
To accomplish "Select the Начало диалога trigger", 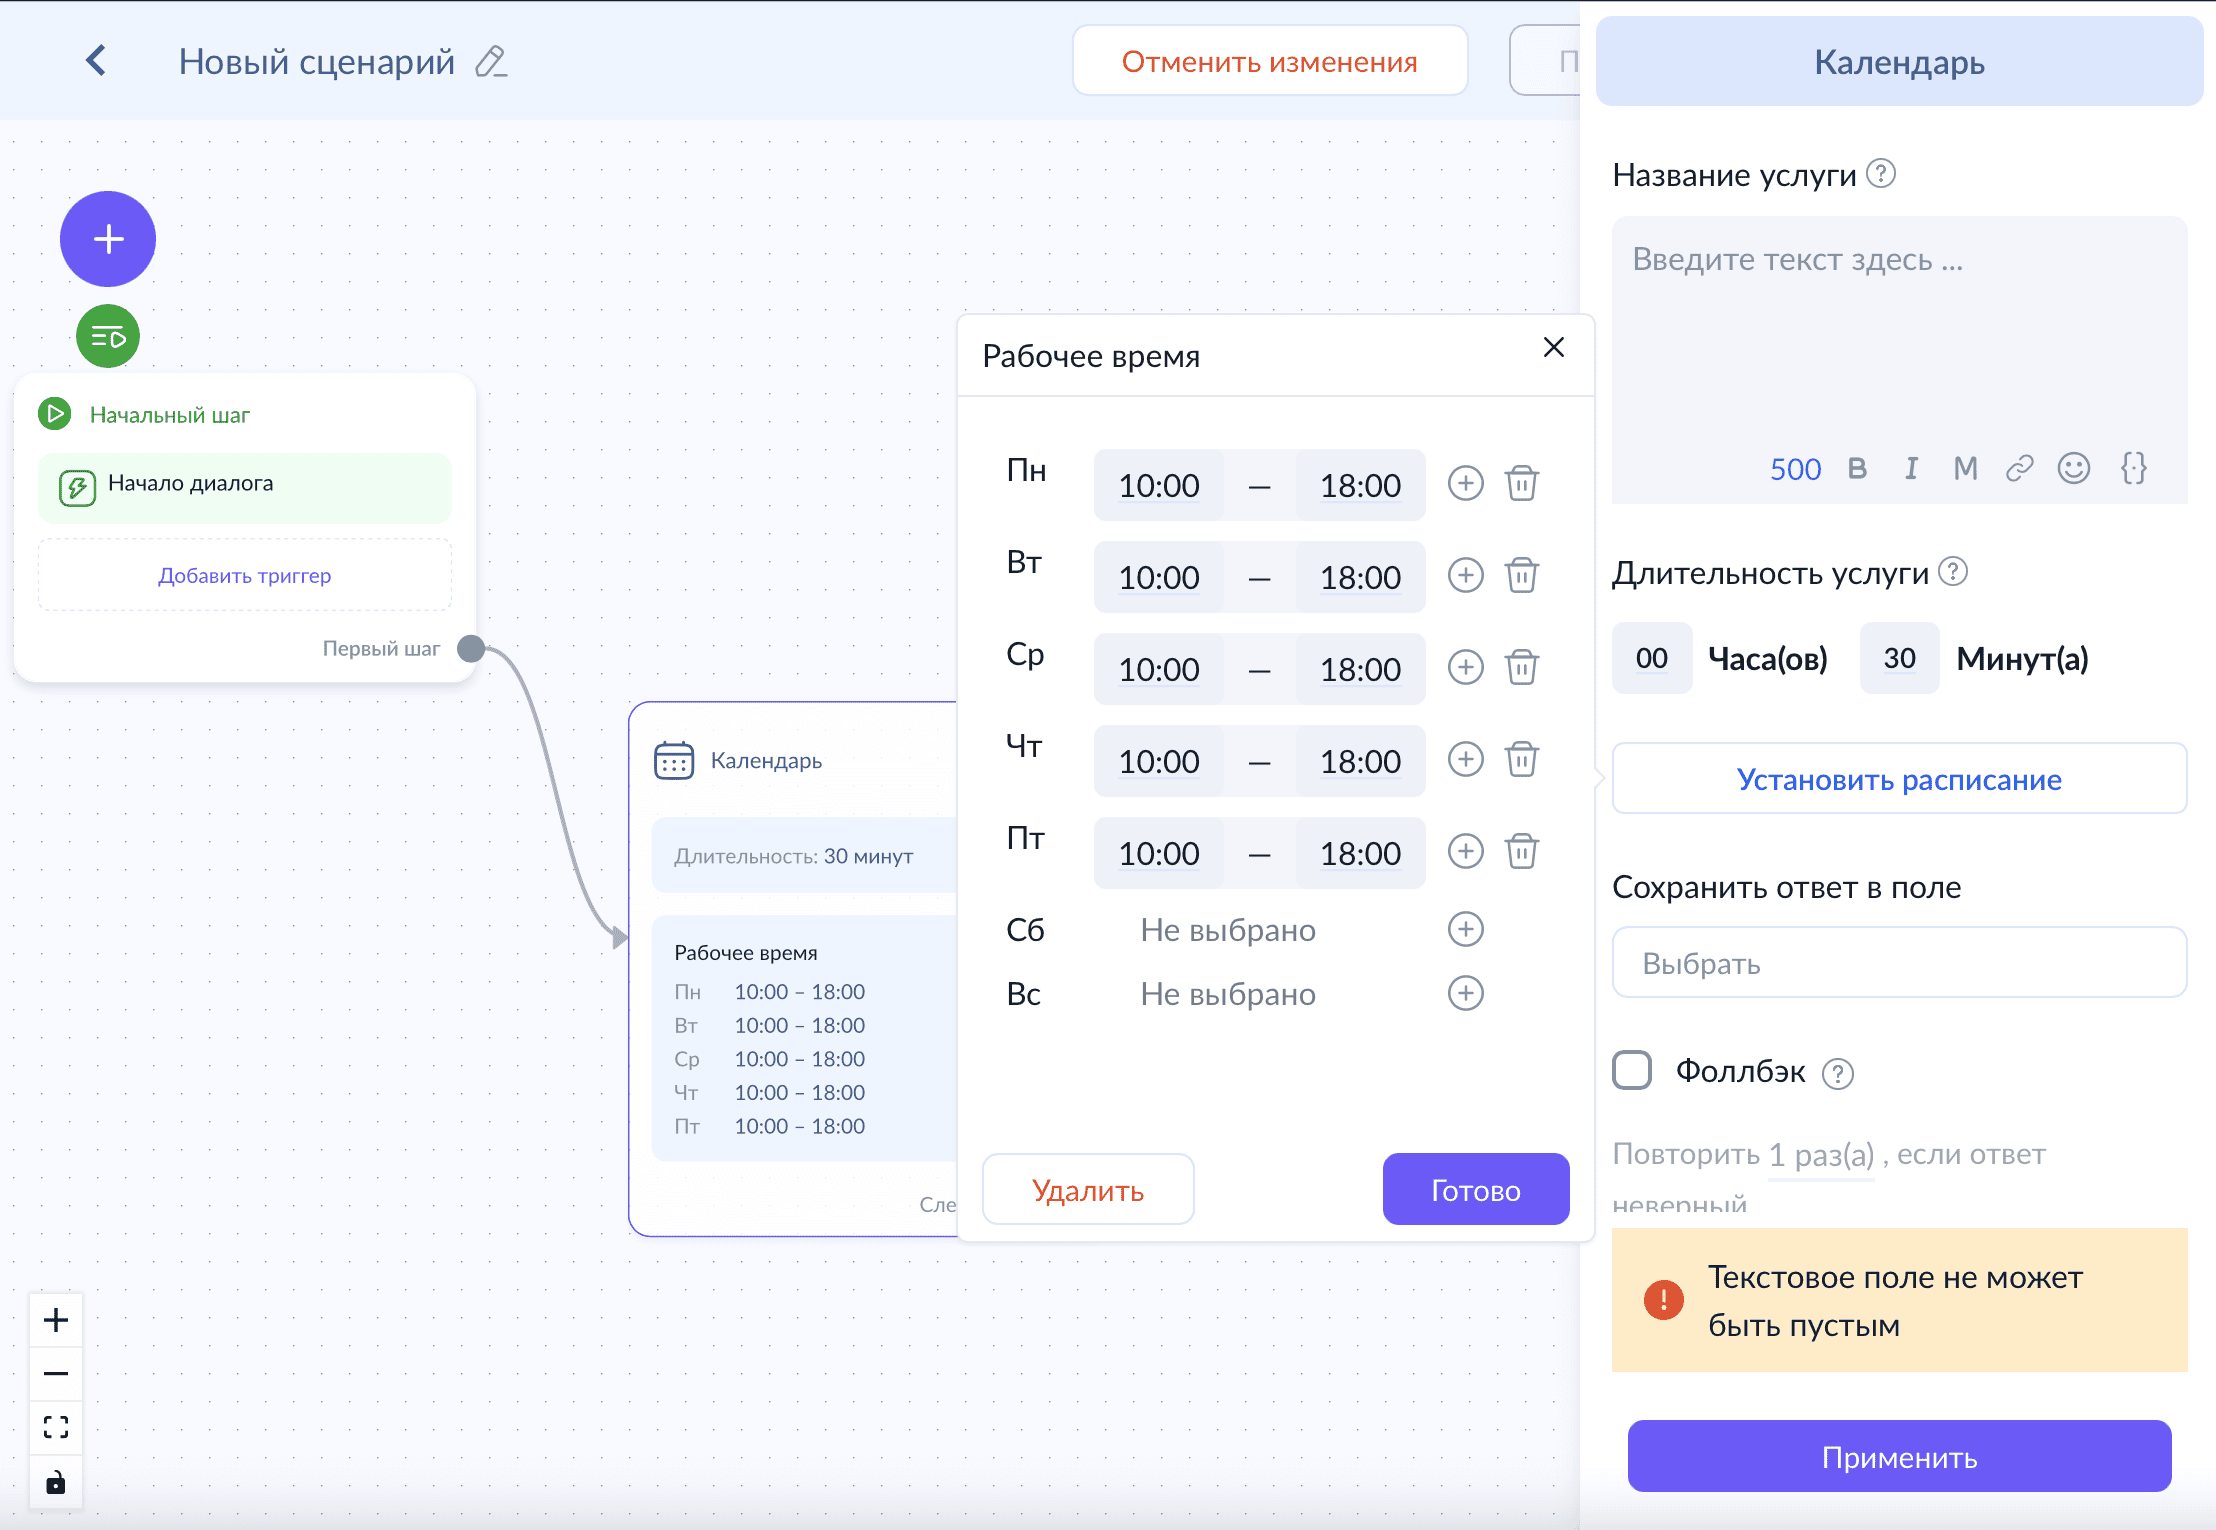I will [x=245, y=488].
